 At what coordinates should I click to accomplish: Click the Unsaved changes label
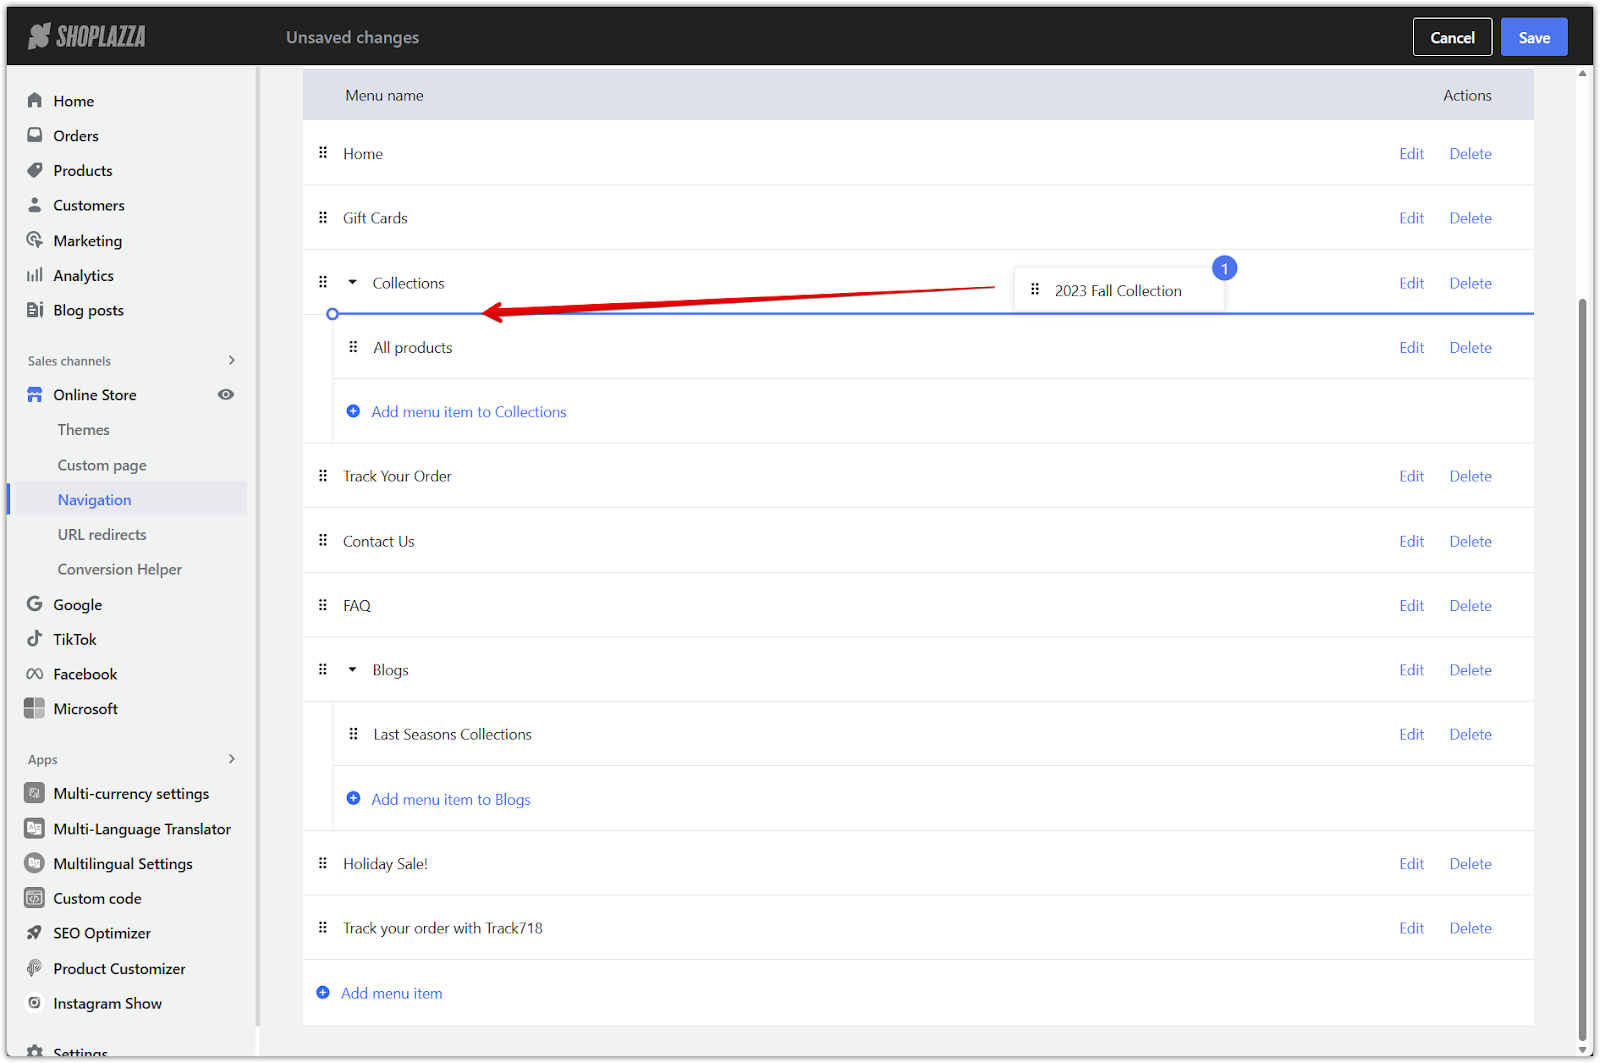pos(352,37)
